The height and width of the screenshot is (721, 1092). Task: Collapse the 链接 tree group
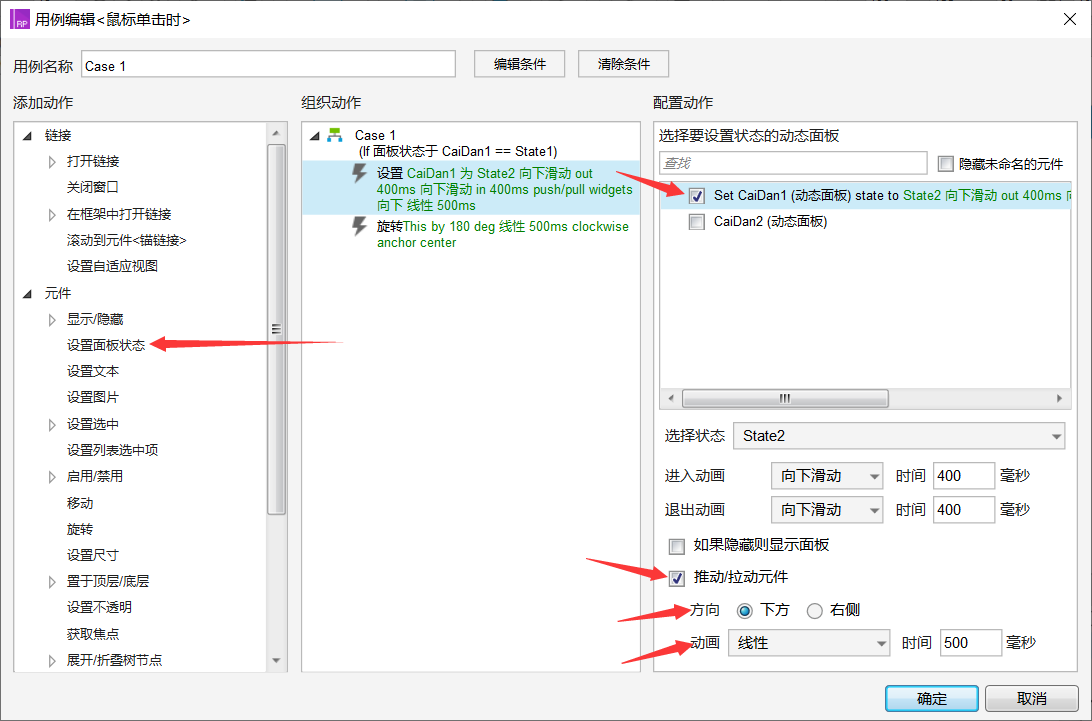click(x=27, y=136)
